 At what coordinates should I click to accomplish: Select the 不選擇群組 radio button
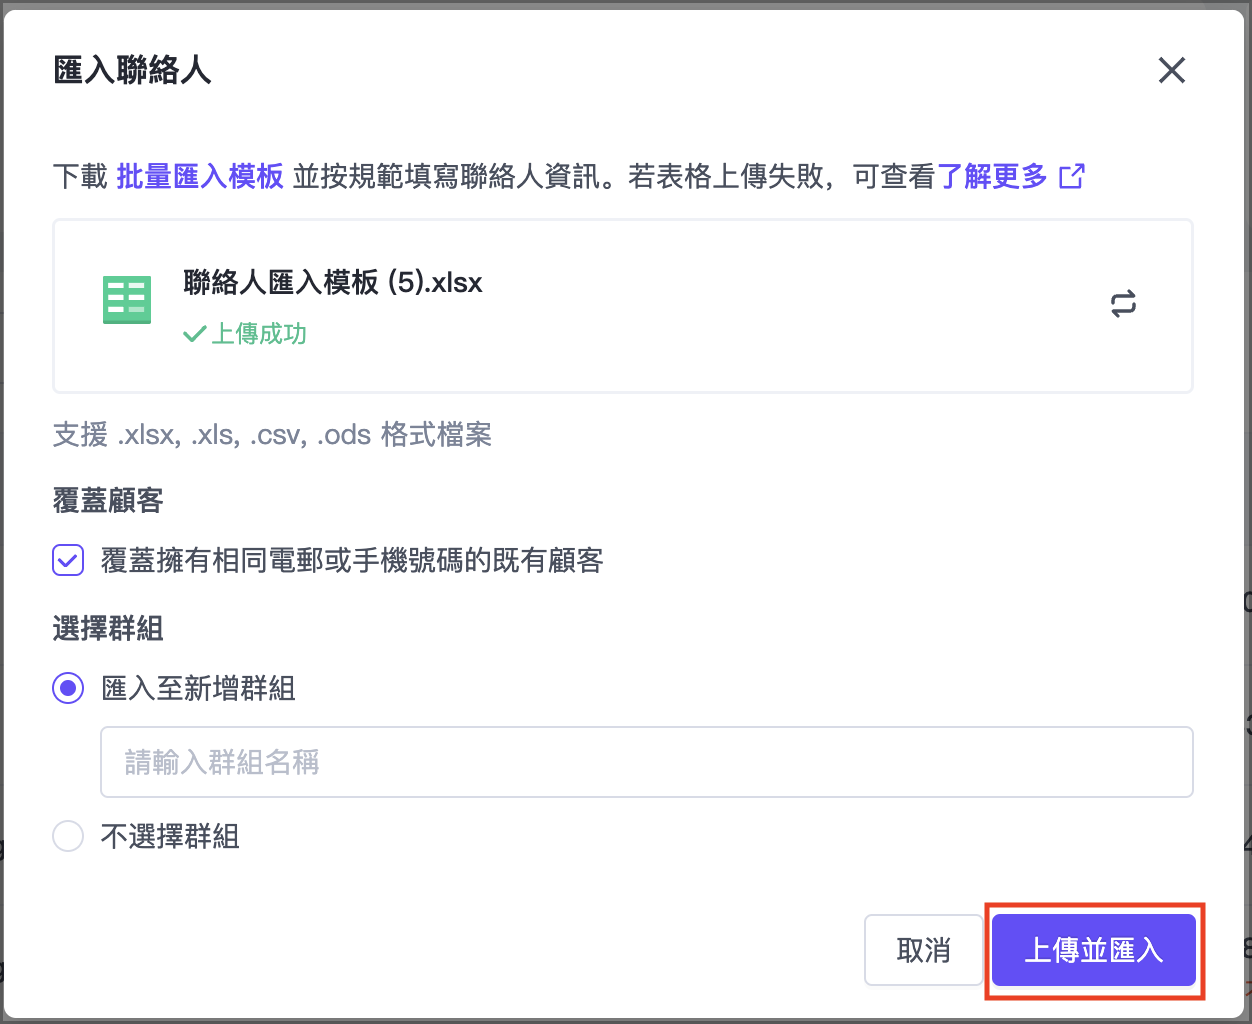pos(68,836)
